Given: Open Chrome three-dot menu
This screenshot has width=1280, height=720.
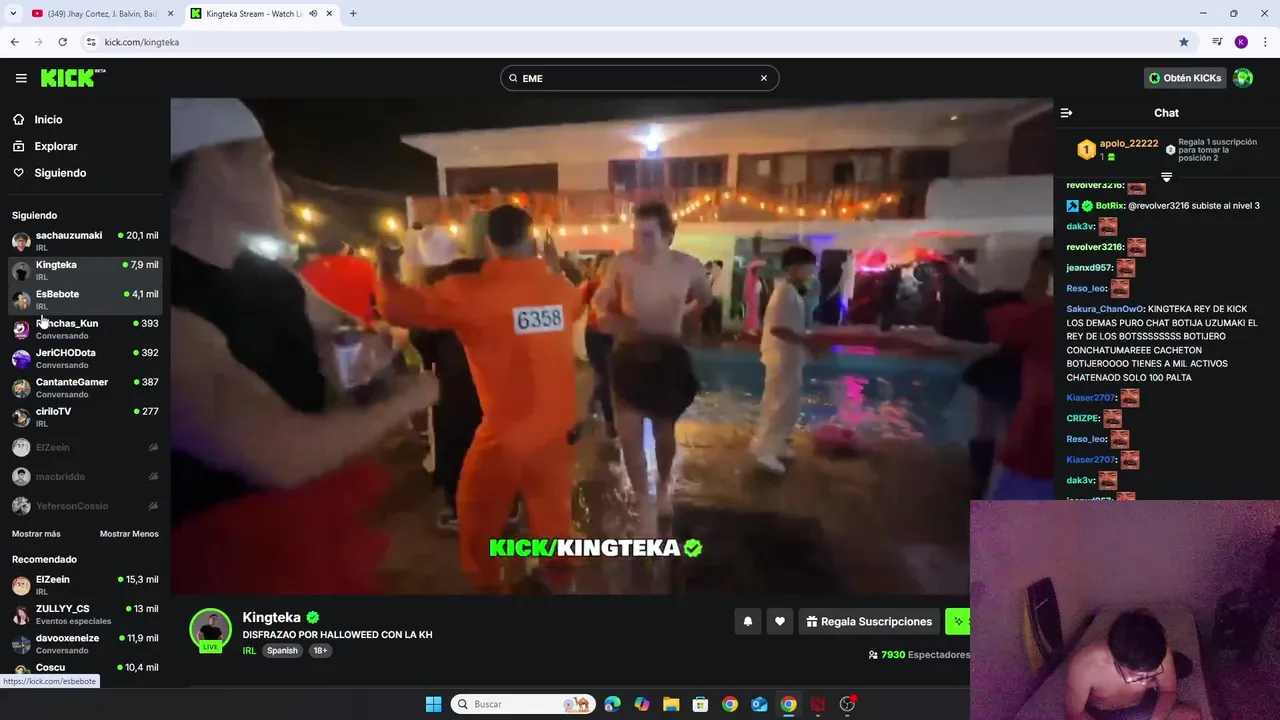Looking at the screenshot, I should click(x=1265, y=42).
